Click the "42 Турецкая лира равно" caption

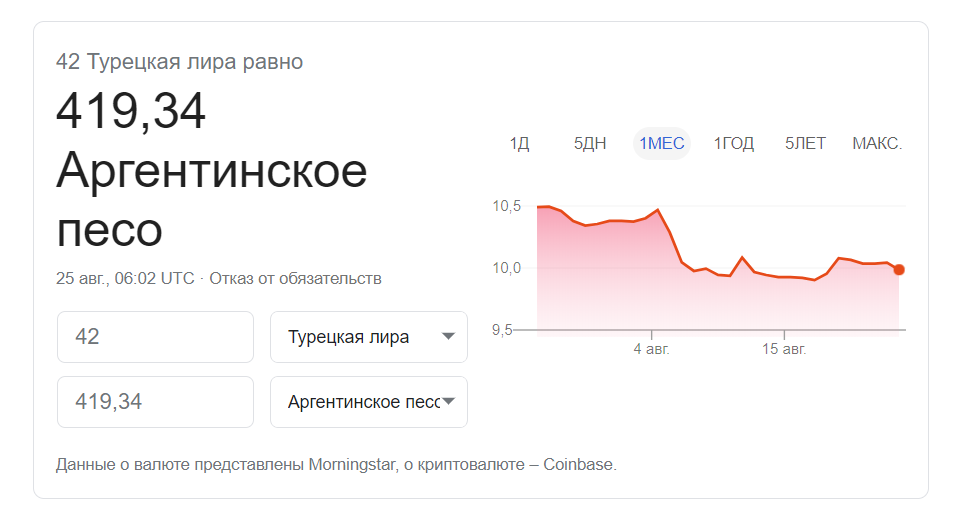[x=180, y=62]
